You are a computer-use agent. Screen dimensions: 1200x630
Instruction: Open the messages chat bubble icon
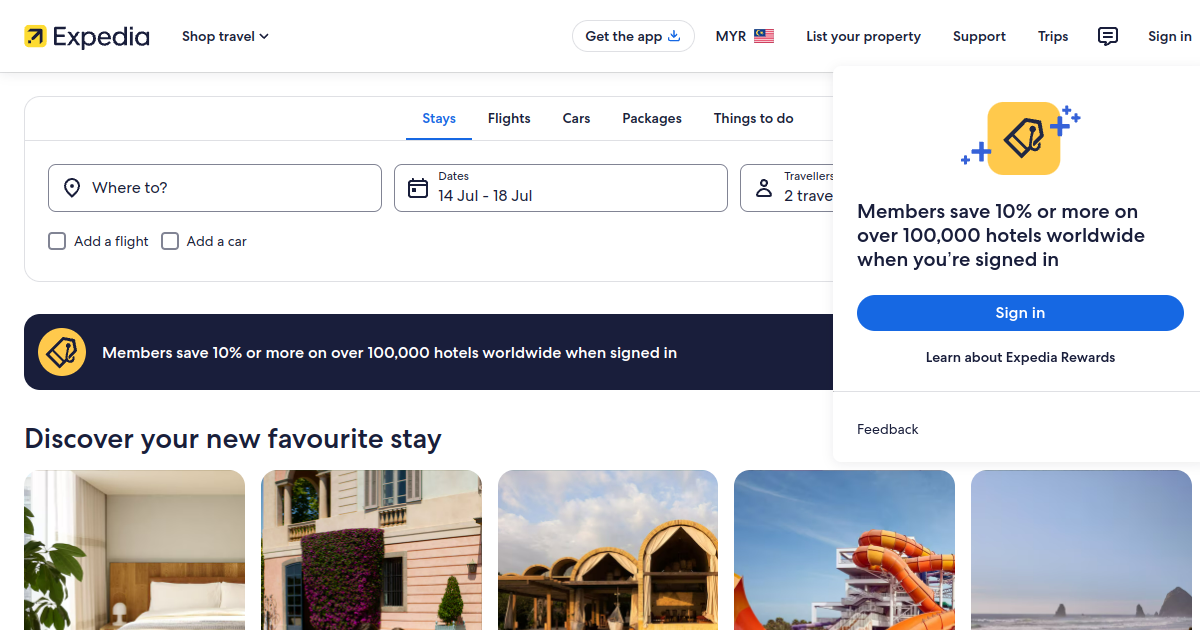[x=1108, y=36]
